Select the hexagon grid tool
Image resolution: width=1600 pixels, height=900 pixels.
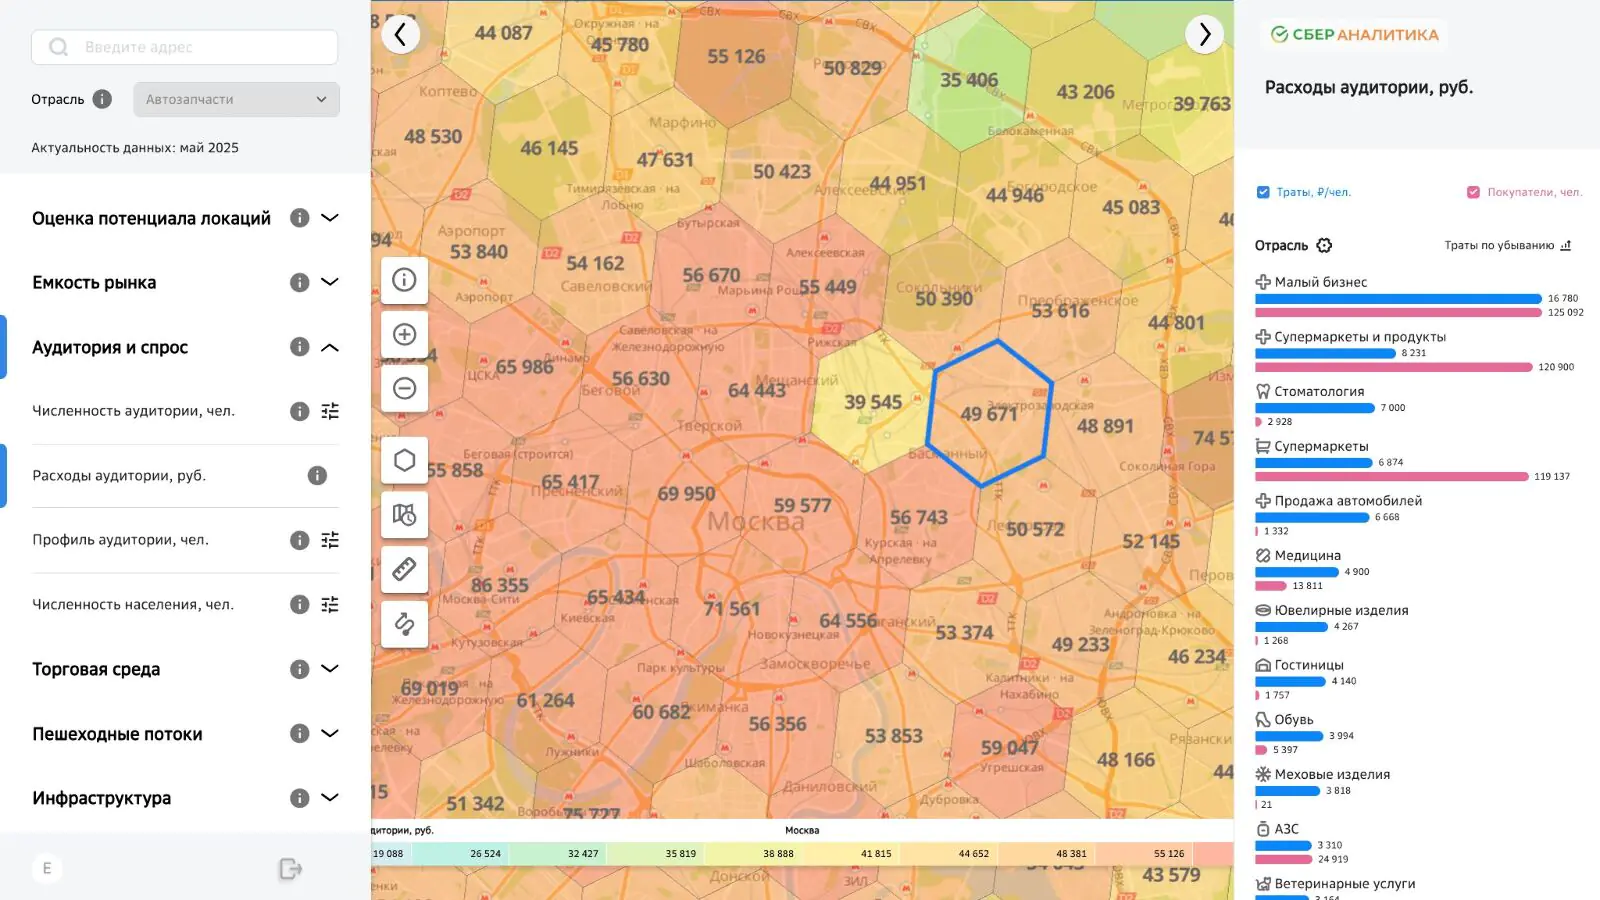404,460
